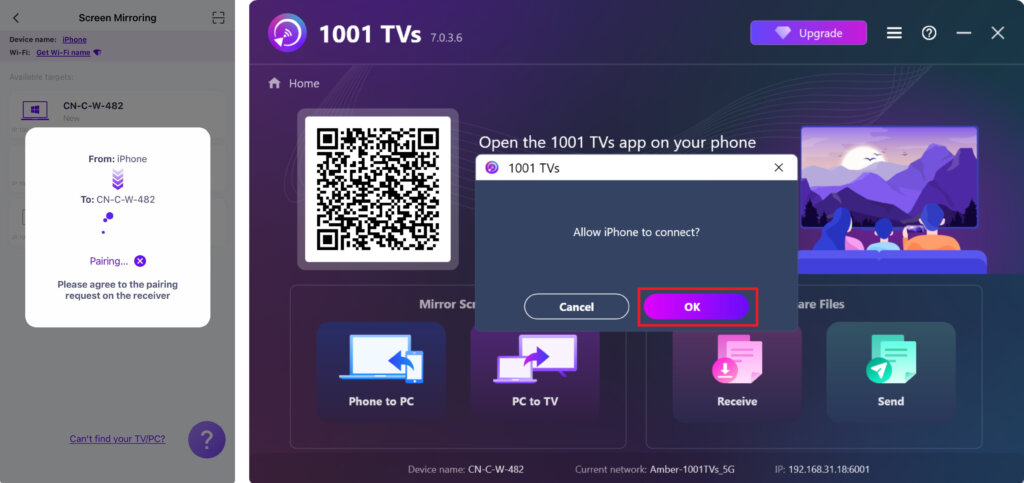Click the 1001 TVs app logo
Screen dimensions: 1024x483
(x=287, y=33)
